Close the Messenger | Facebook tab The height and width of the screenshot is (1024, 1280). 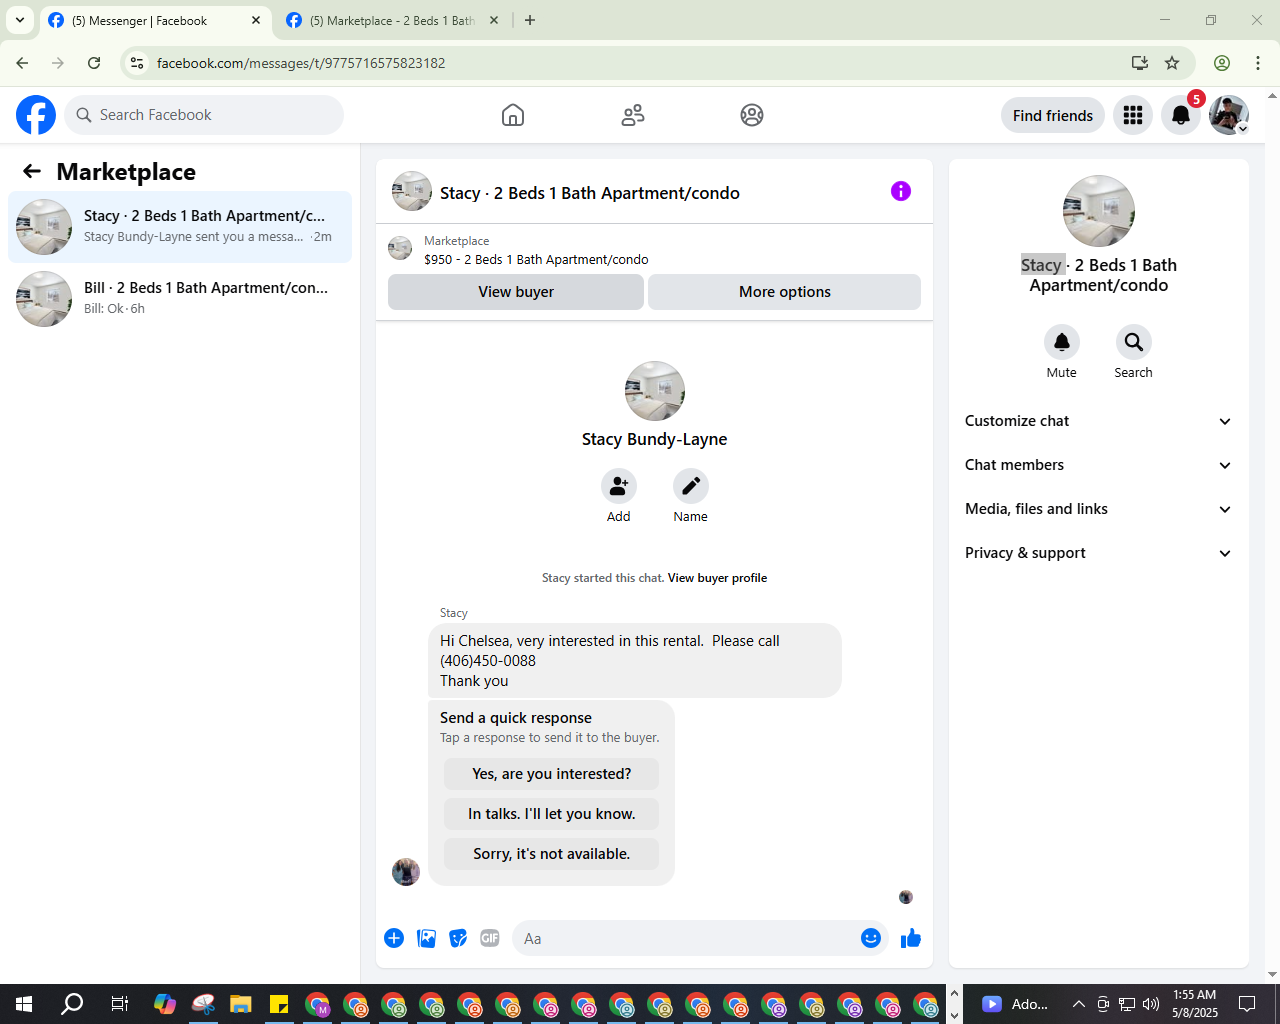pos(256,20)
